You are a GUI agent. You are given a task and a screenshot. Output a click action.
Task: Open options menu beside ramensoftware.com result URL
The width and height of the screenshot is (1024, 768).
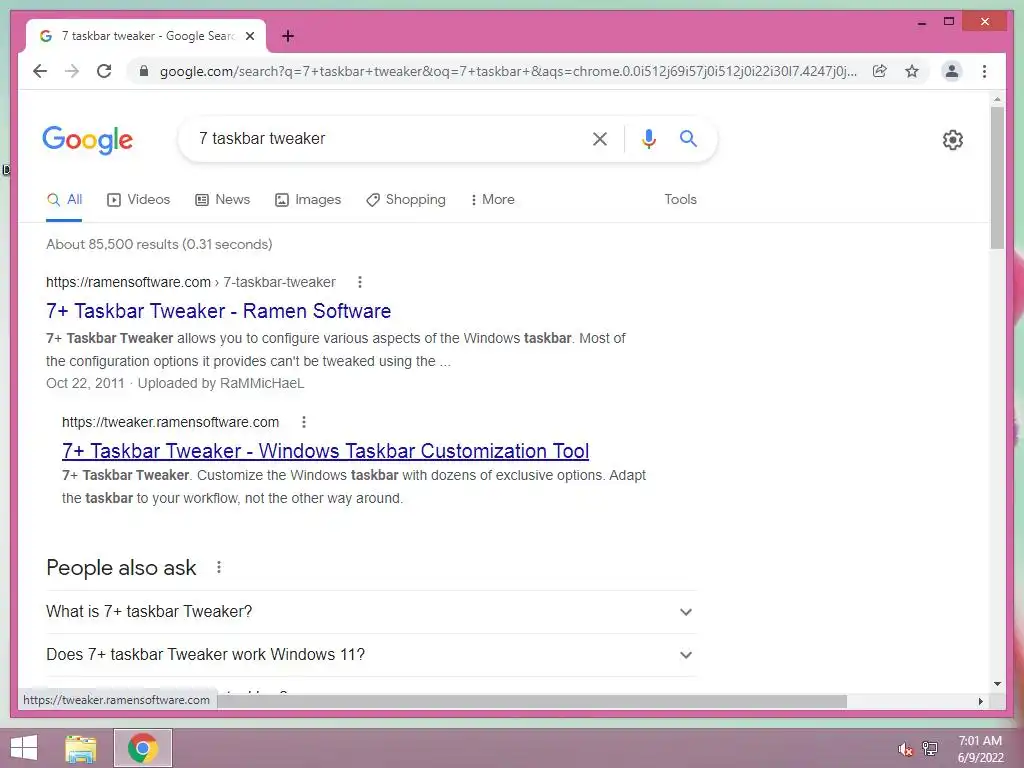(360, 282)
